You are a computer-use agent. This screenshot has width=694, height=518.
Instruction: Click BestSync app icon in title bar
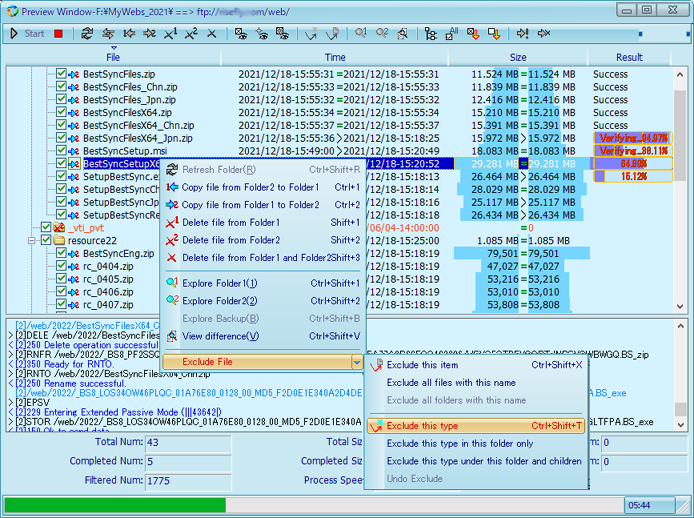[12, 12]
